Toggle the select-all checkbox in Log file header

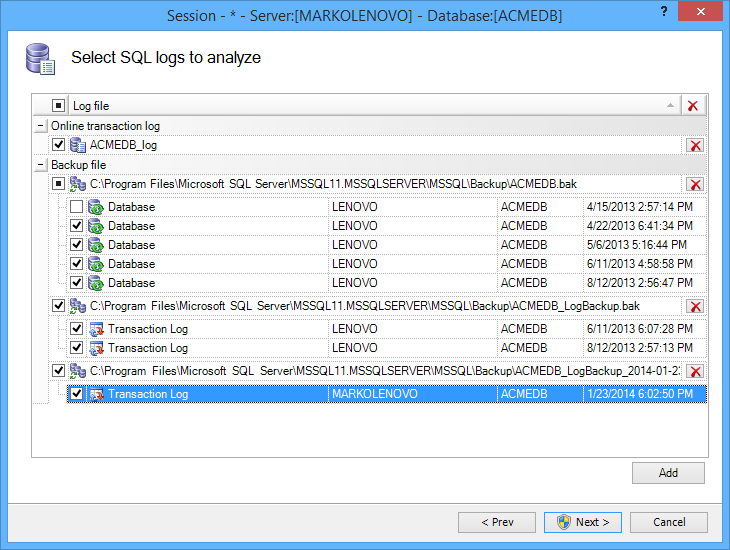point(58,106)
